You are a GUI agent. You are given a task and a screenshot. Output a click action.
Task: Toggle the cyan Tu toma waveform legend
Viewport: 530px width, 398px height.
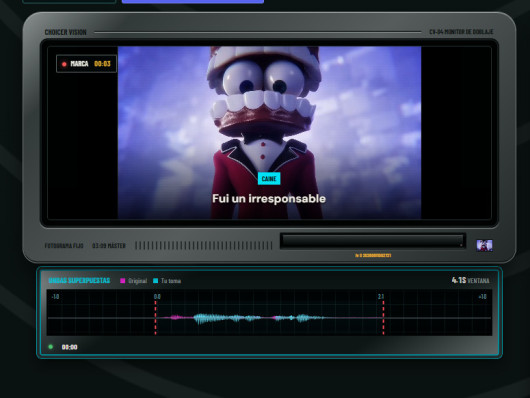click(167, 281)
